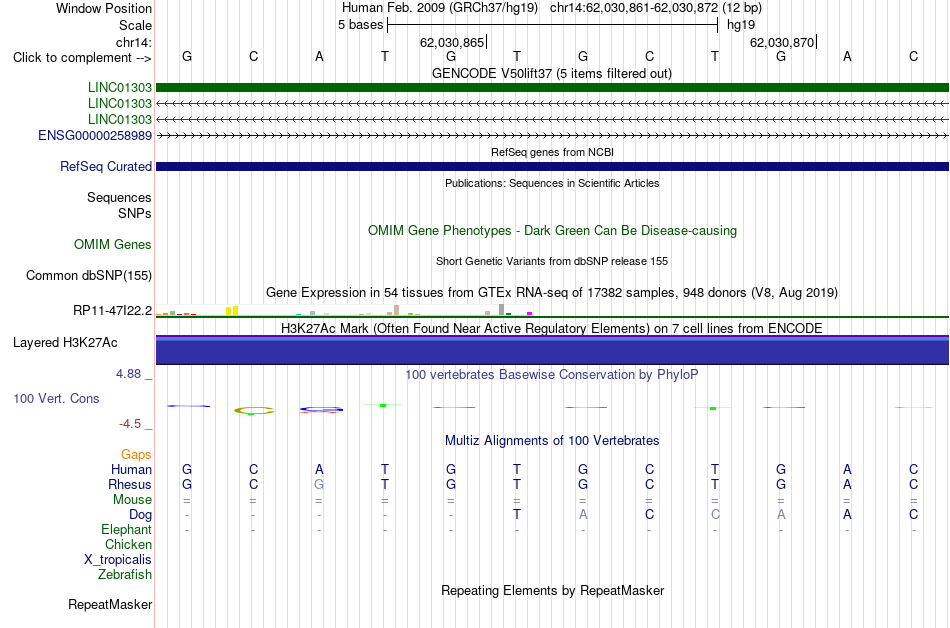Click the 4.88 conservation upper limit
Image resolution: width=950 pixels, height=628 pixels.
128,374
